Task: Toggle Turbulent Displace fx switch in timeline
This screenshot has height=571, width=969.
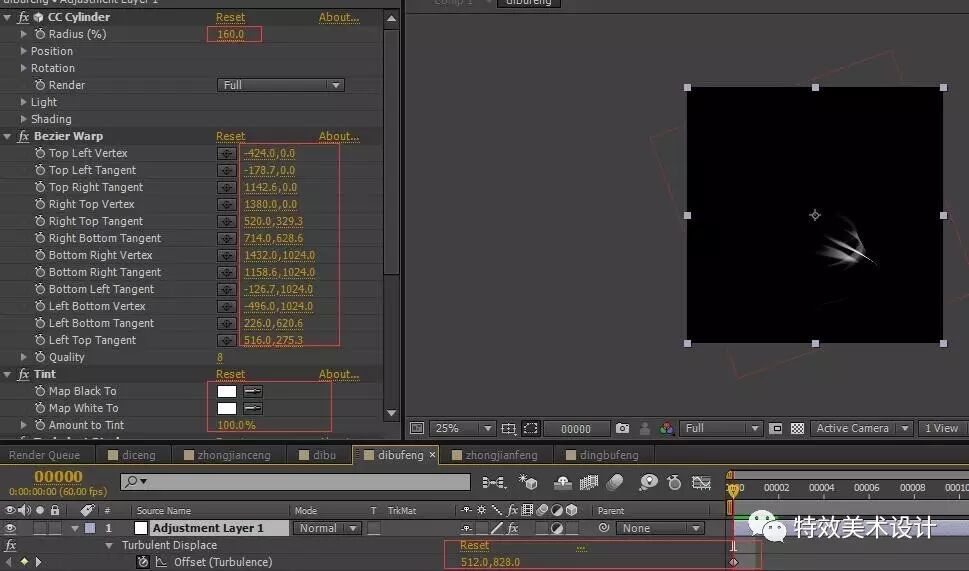Action: 10,545
